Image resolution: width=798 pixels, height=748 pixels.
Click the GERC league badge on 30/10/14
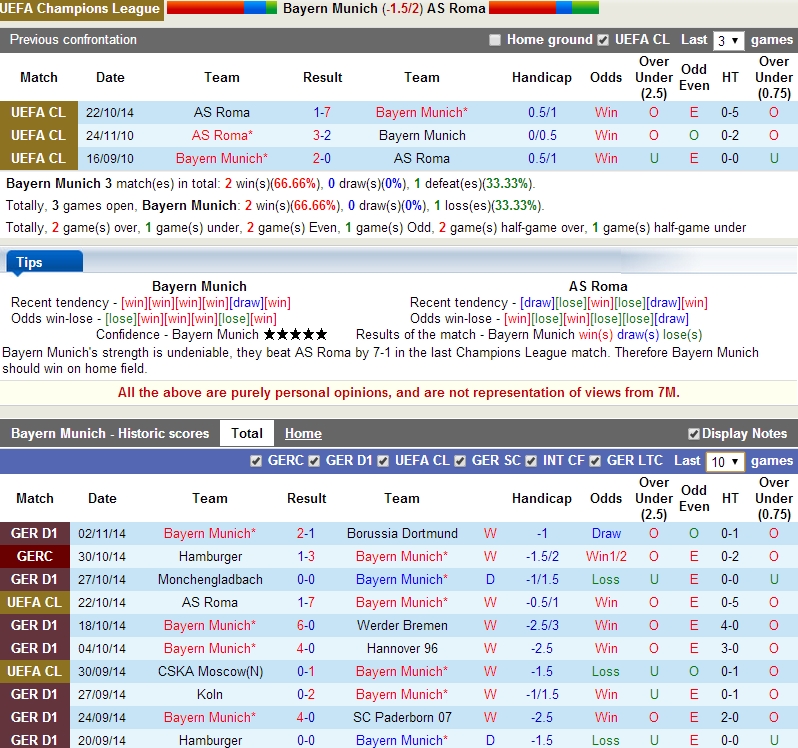(x=35, y=556)
